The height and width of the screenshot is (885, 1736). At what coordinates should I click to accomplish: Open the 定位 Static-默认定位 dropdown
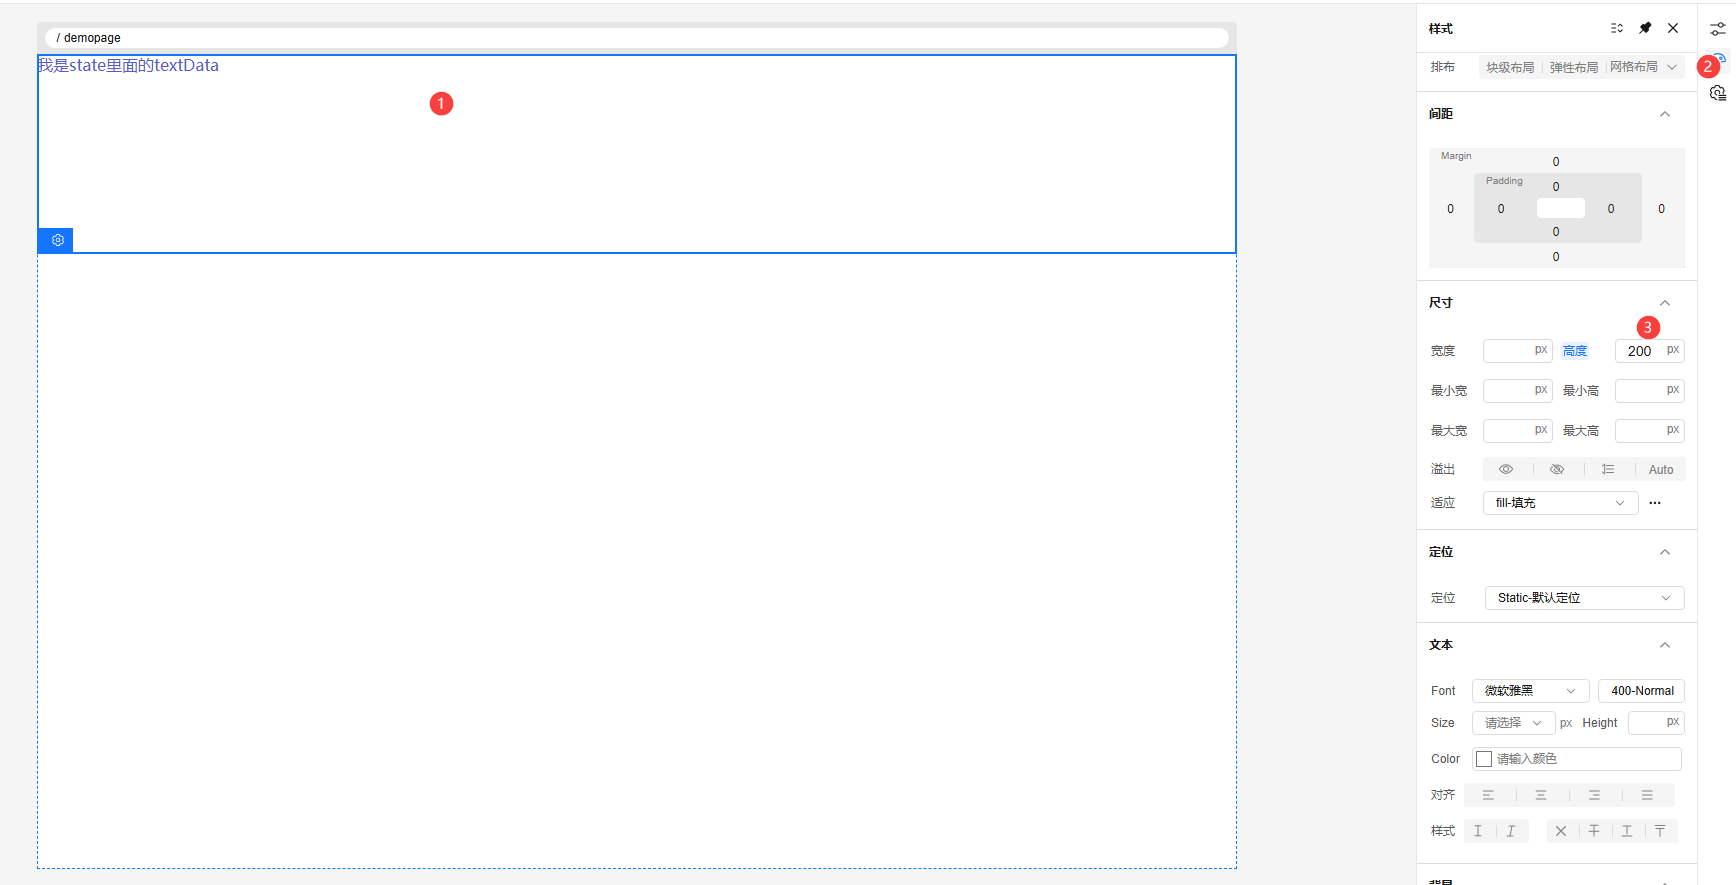(1584, 598)
